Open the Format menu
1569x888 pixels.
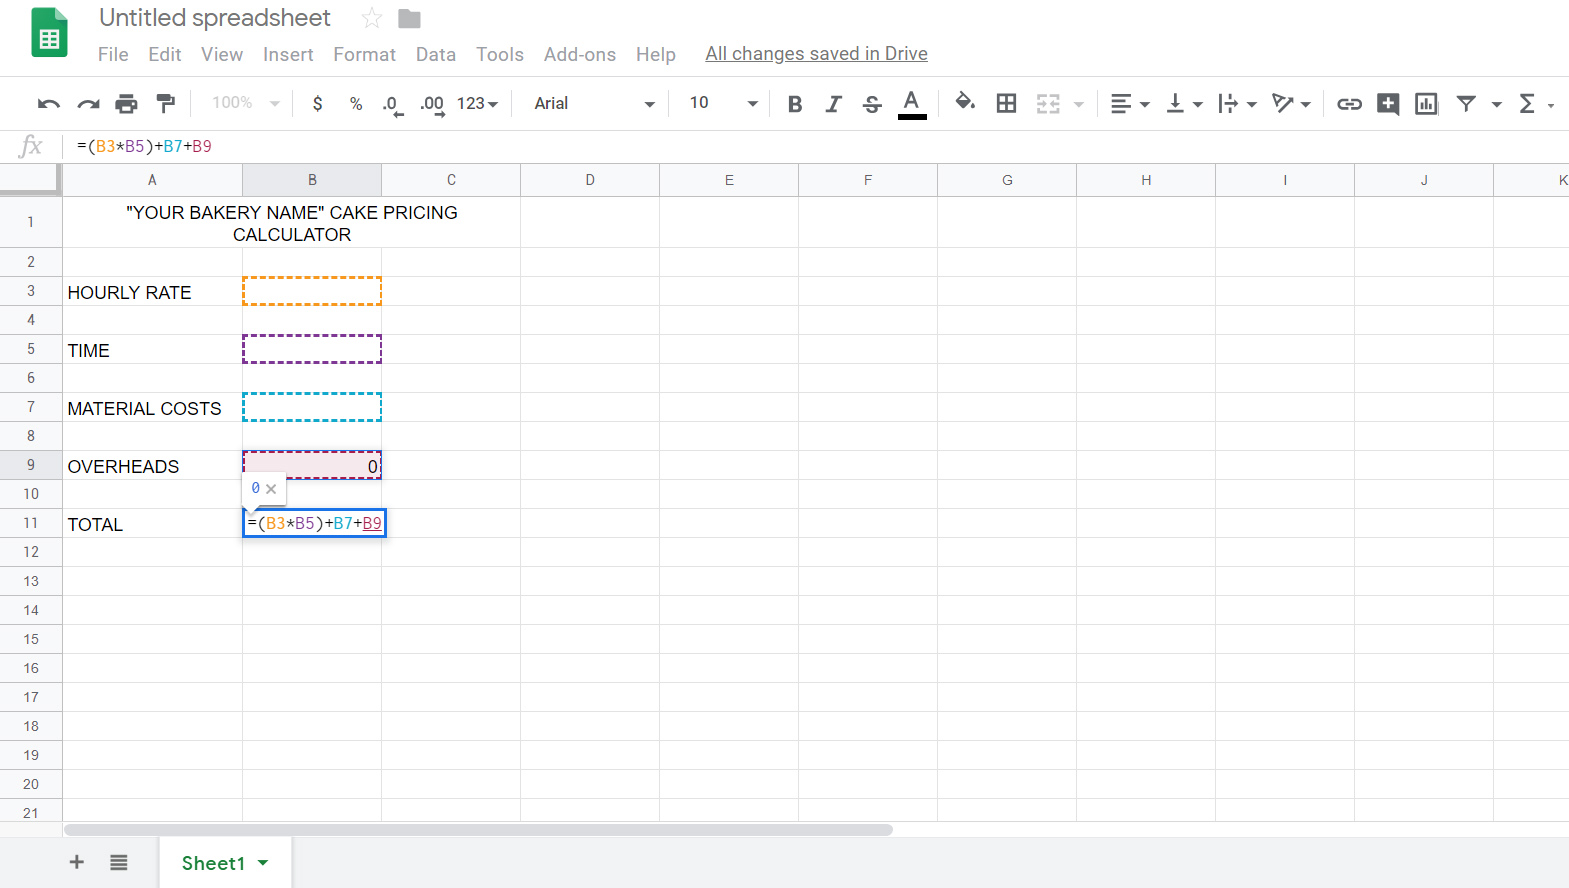(364, 54)
